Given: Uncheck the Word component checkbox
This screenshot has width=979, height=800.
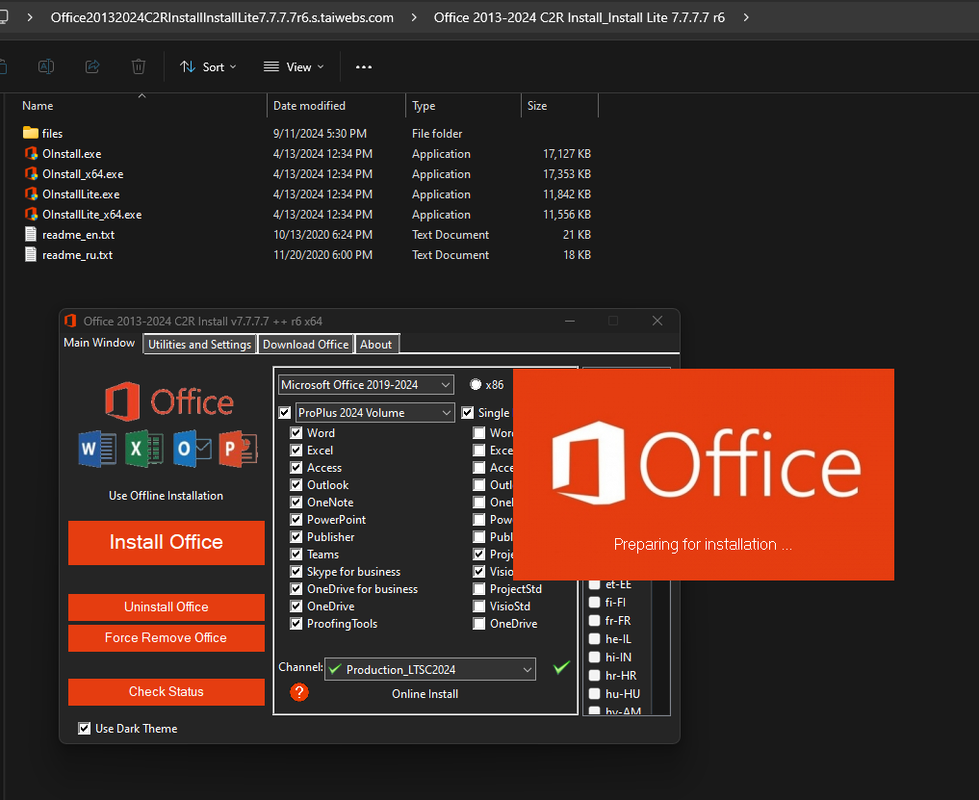Looking at the screenshot, I should [296, 433].
